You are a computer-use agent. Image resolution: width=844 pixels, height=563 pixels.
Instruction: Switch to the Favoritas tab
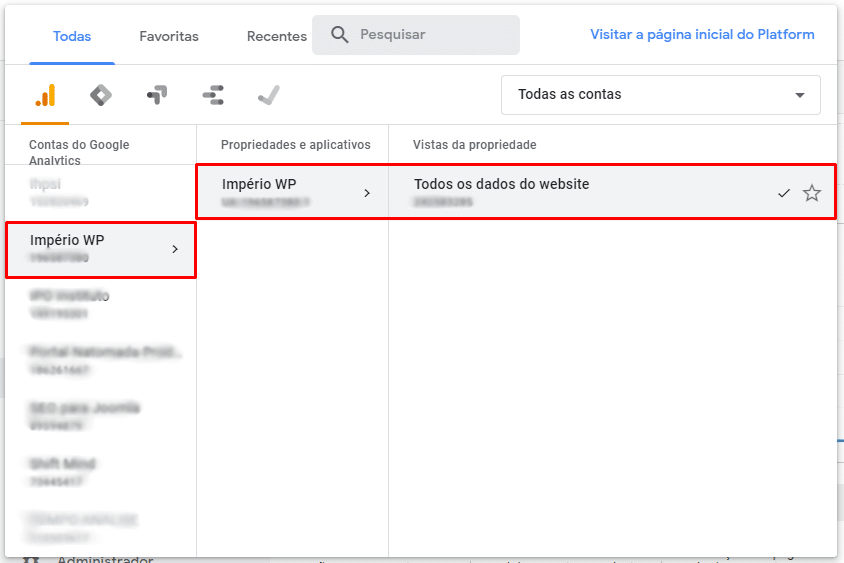(168, 36)
